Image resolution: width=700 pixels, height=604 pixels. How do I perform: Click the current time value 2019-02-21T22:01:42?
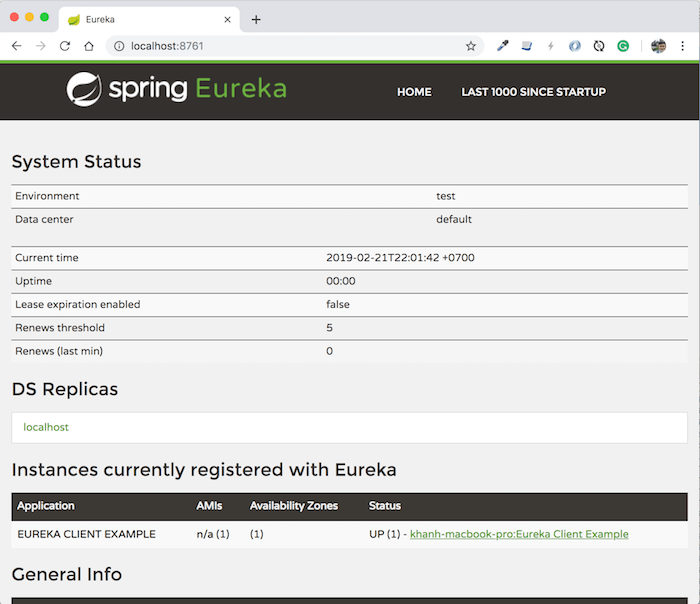[x=400, y=258]
